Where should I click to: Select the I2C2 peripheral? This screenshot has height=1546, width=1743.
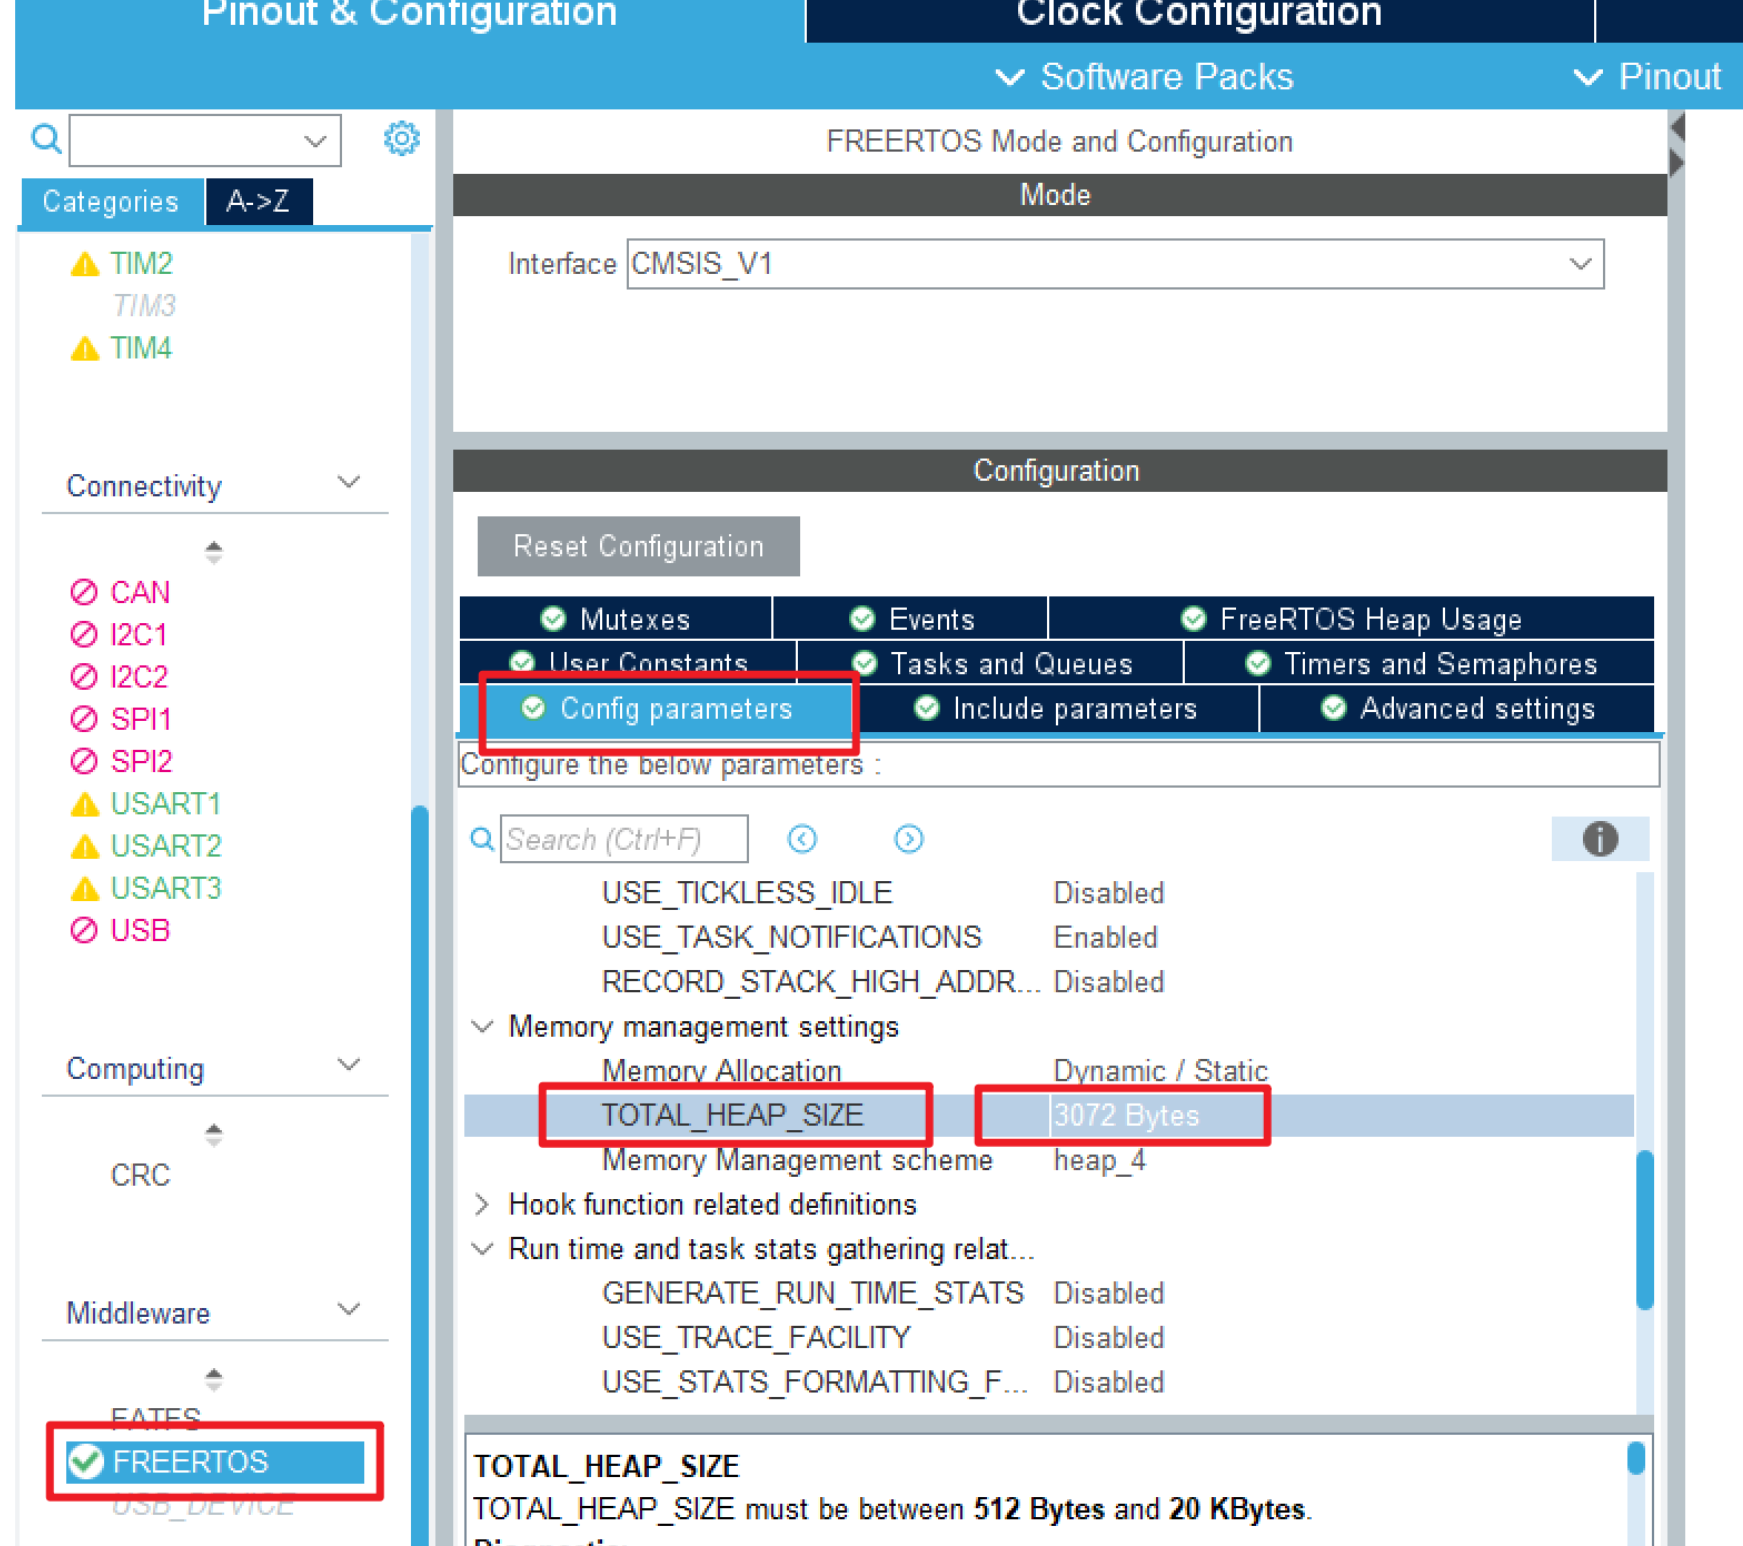[x=119, y=677]
